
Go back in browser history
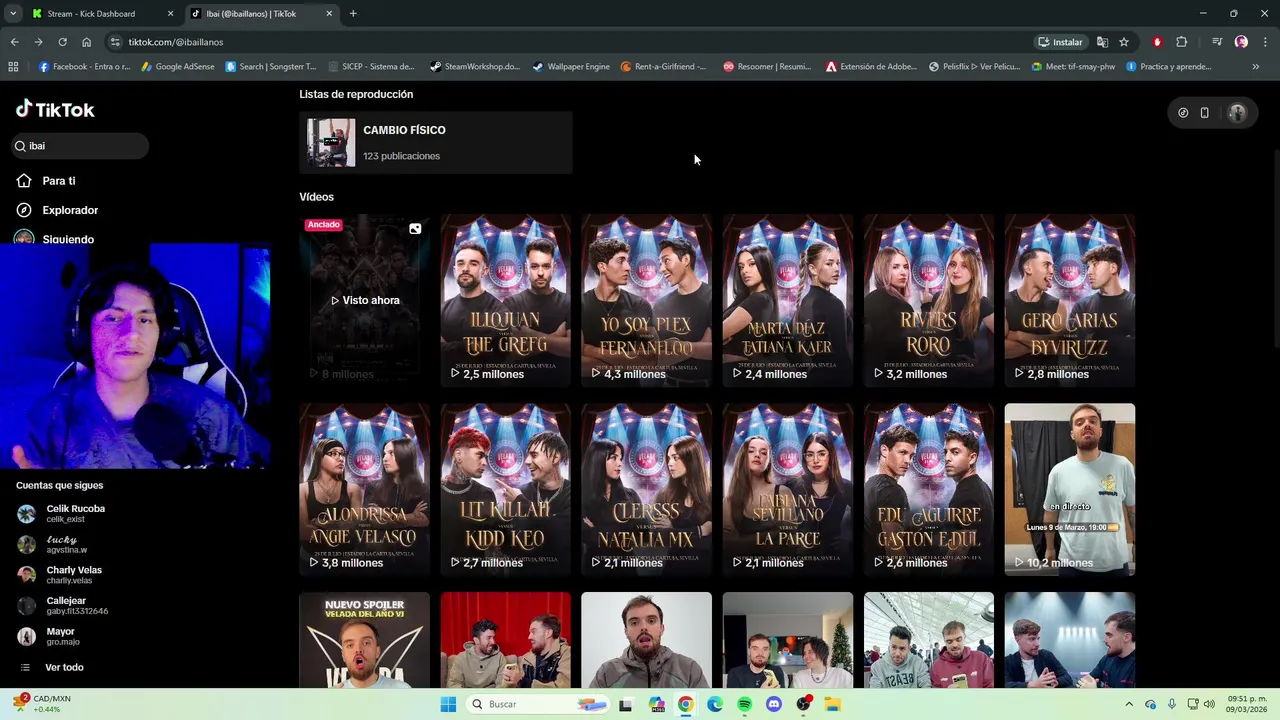(x=14, y=42)
